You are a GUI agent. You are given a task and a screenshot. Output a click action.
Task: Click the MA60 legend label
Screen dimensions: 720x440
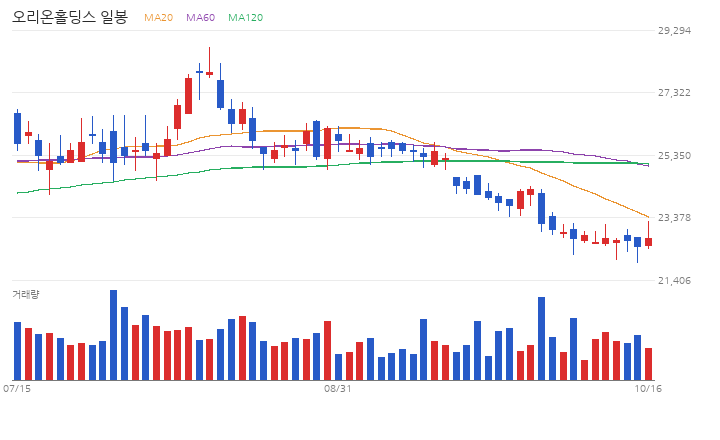pyautogui.click(x=200, y=17)
